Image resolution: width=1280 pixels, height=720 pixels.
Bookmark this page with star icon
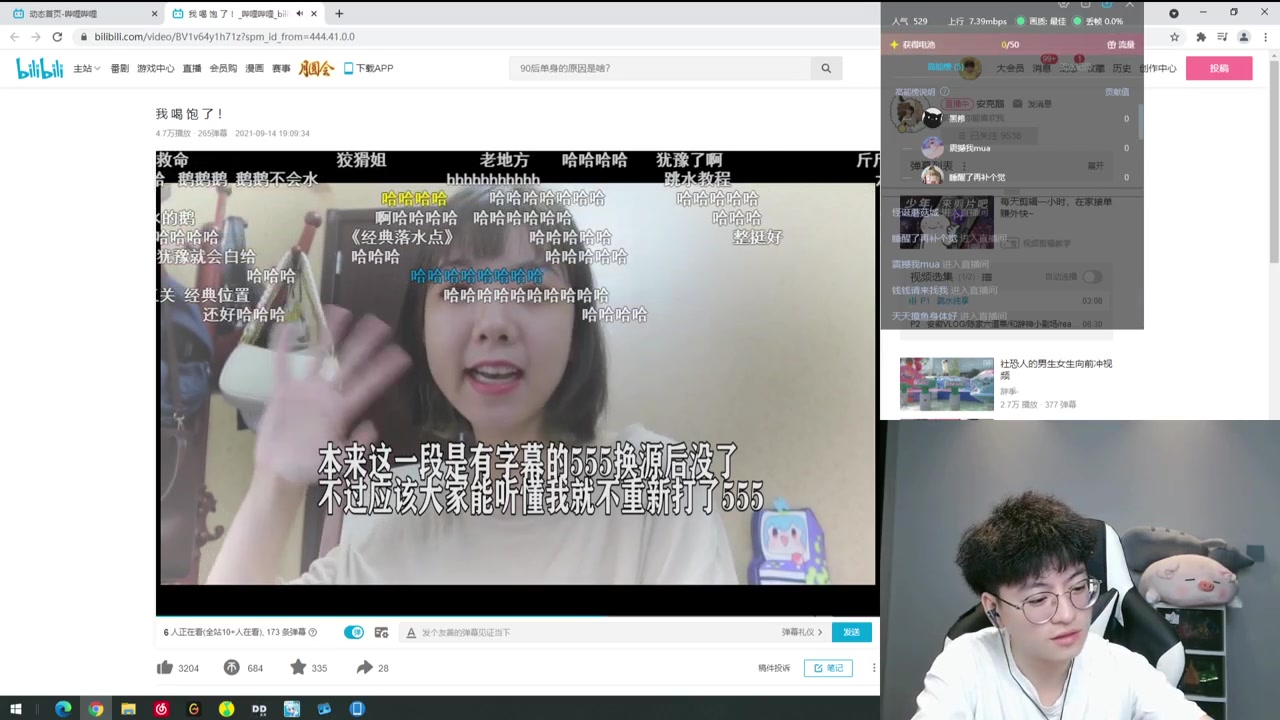point(1175,37)
